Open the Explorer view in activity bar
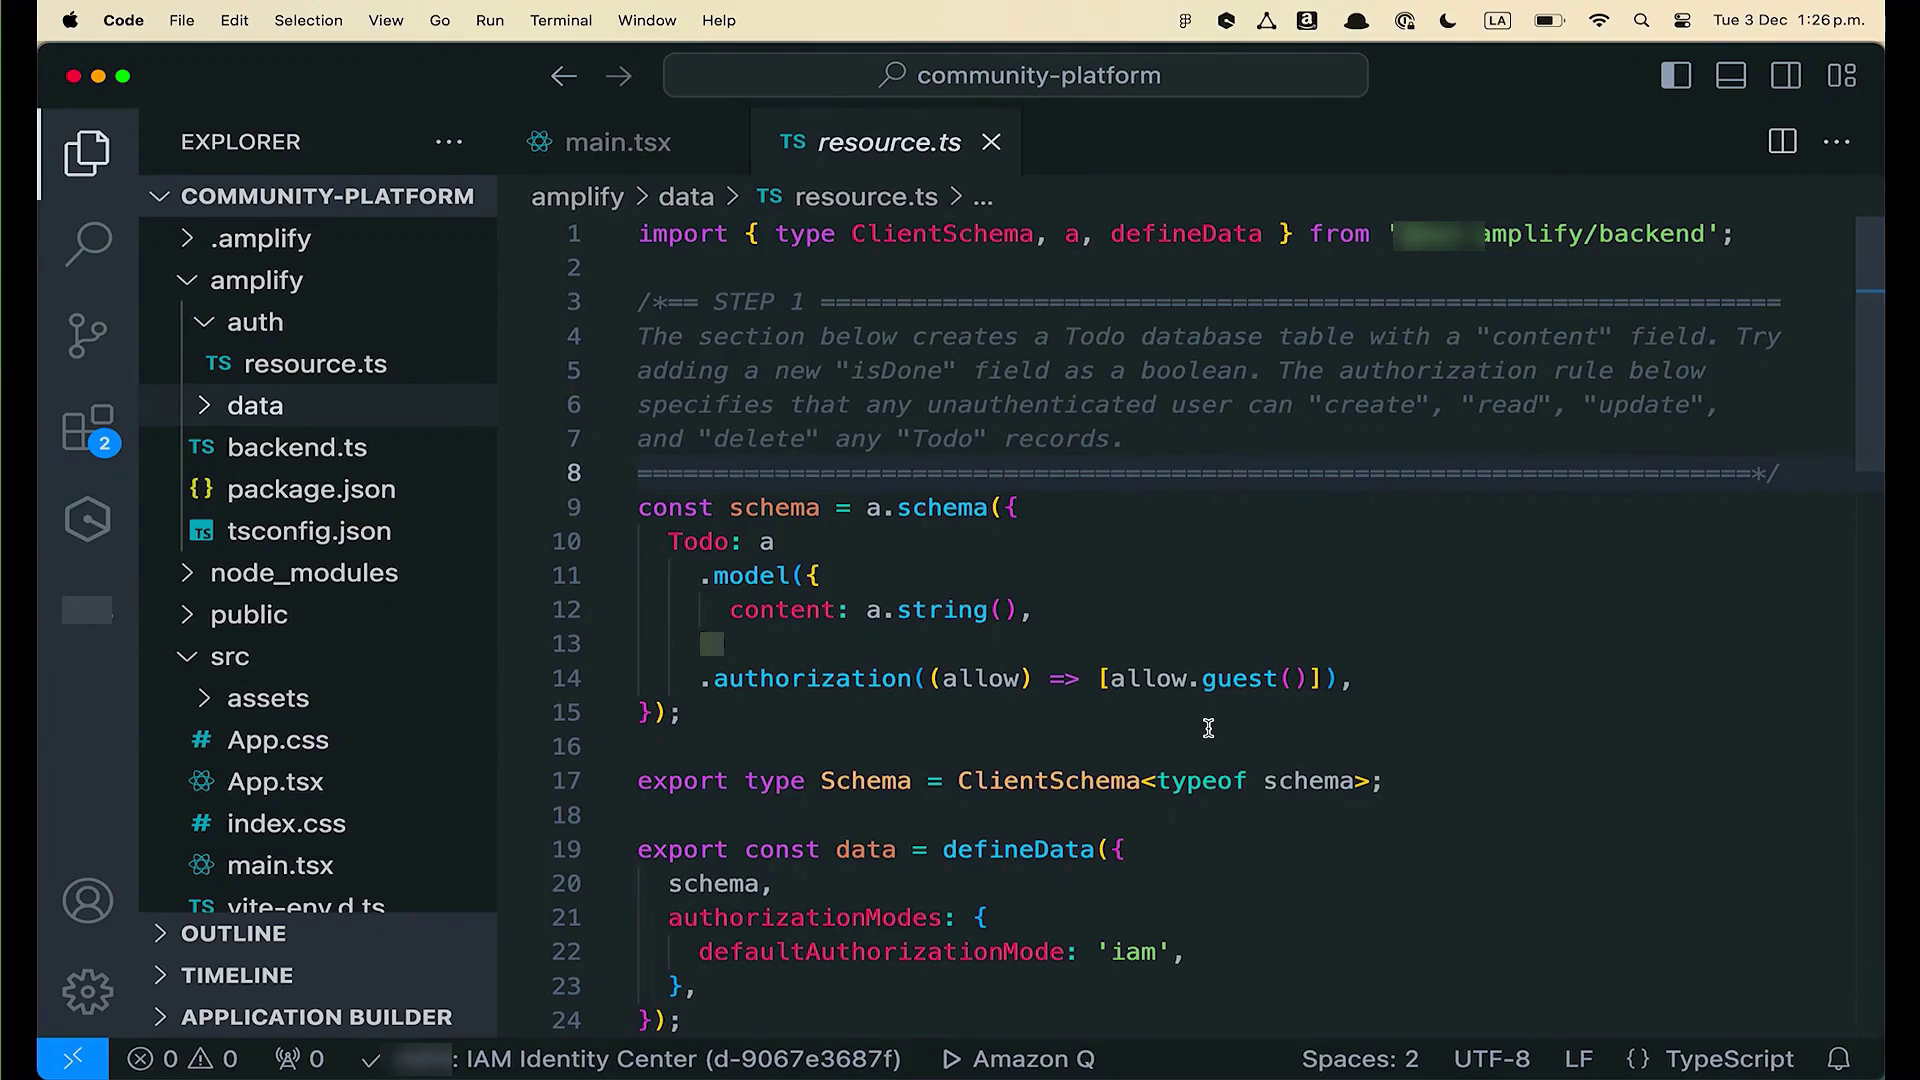This screenshot has height=1080, width=1920. tap(87, 153)
